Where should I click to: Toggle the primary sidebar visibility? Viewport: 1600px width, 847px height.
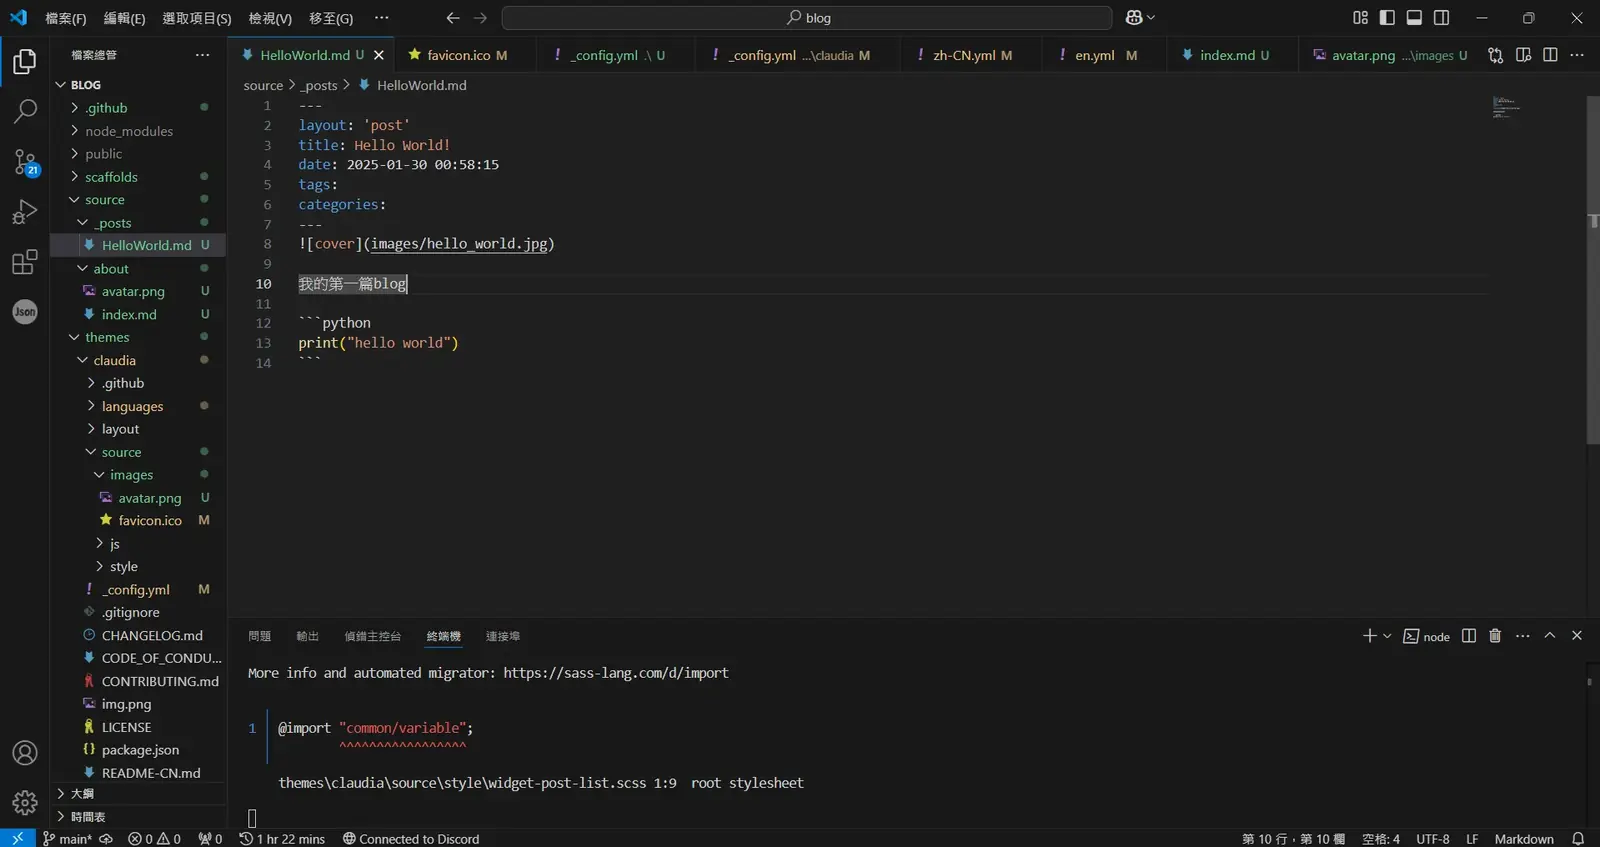coord(1387,18)
